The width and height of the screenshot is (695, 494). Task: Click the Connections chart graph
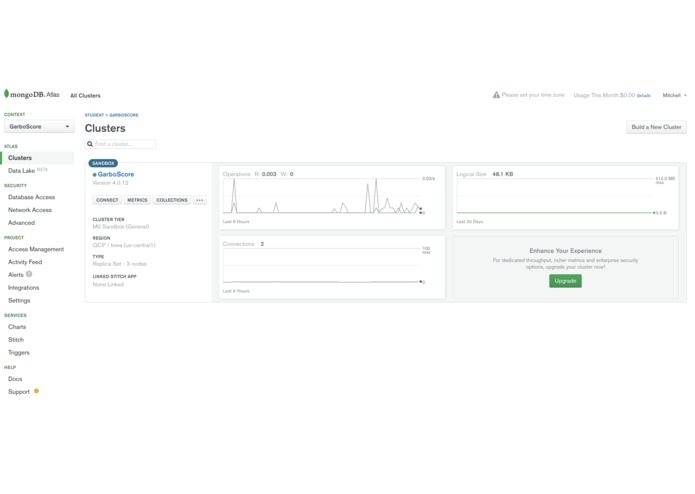pyautogui.click(x=323, y=265)
